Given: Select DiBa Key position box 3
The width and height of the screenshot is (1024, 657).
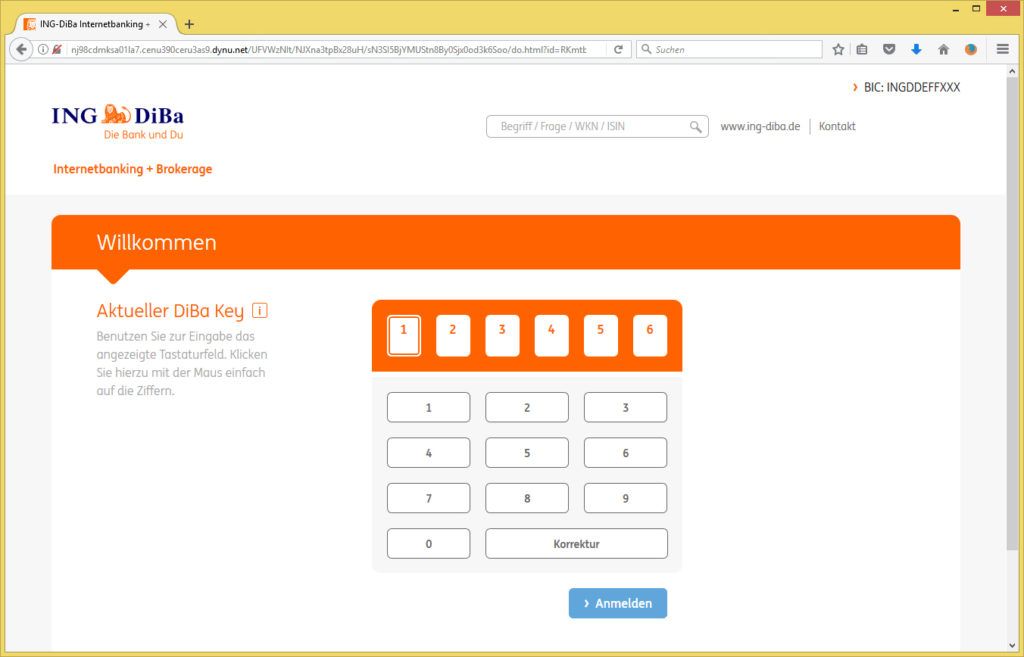Looking at the screenshot, I should (502, 336).
